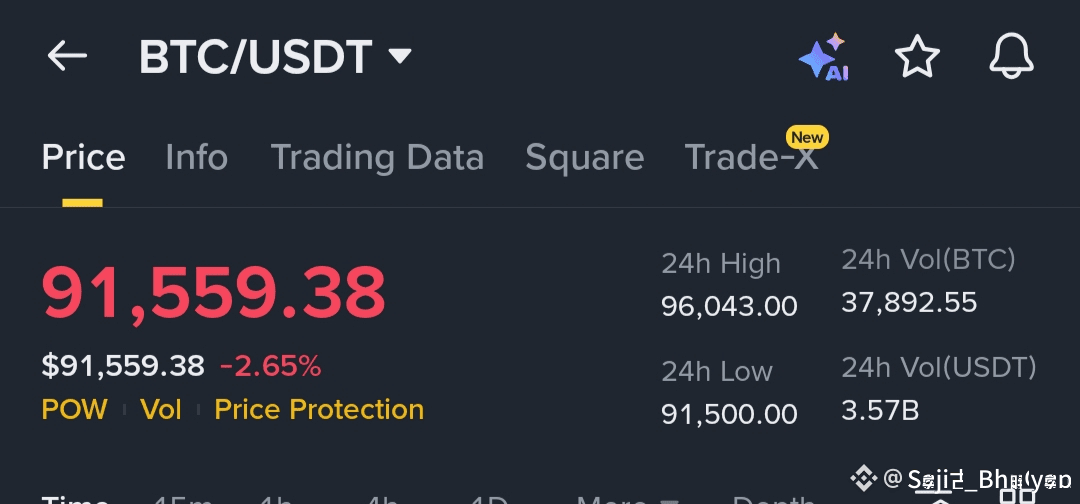The width and height of the screenshot is (1080, 504).
Task: Tap the Vol tag
Action: (x=160, y=409)
